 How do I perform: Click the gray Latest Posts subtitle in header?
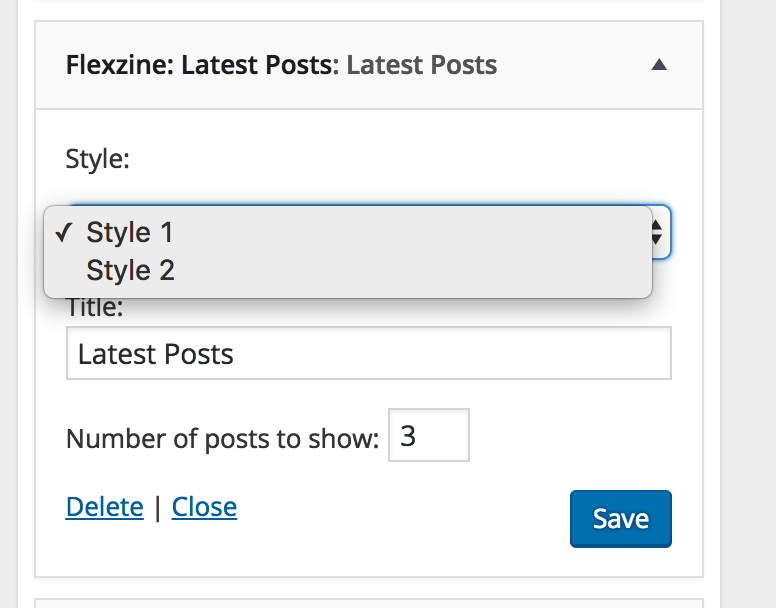(422, 65)
